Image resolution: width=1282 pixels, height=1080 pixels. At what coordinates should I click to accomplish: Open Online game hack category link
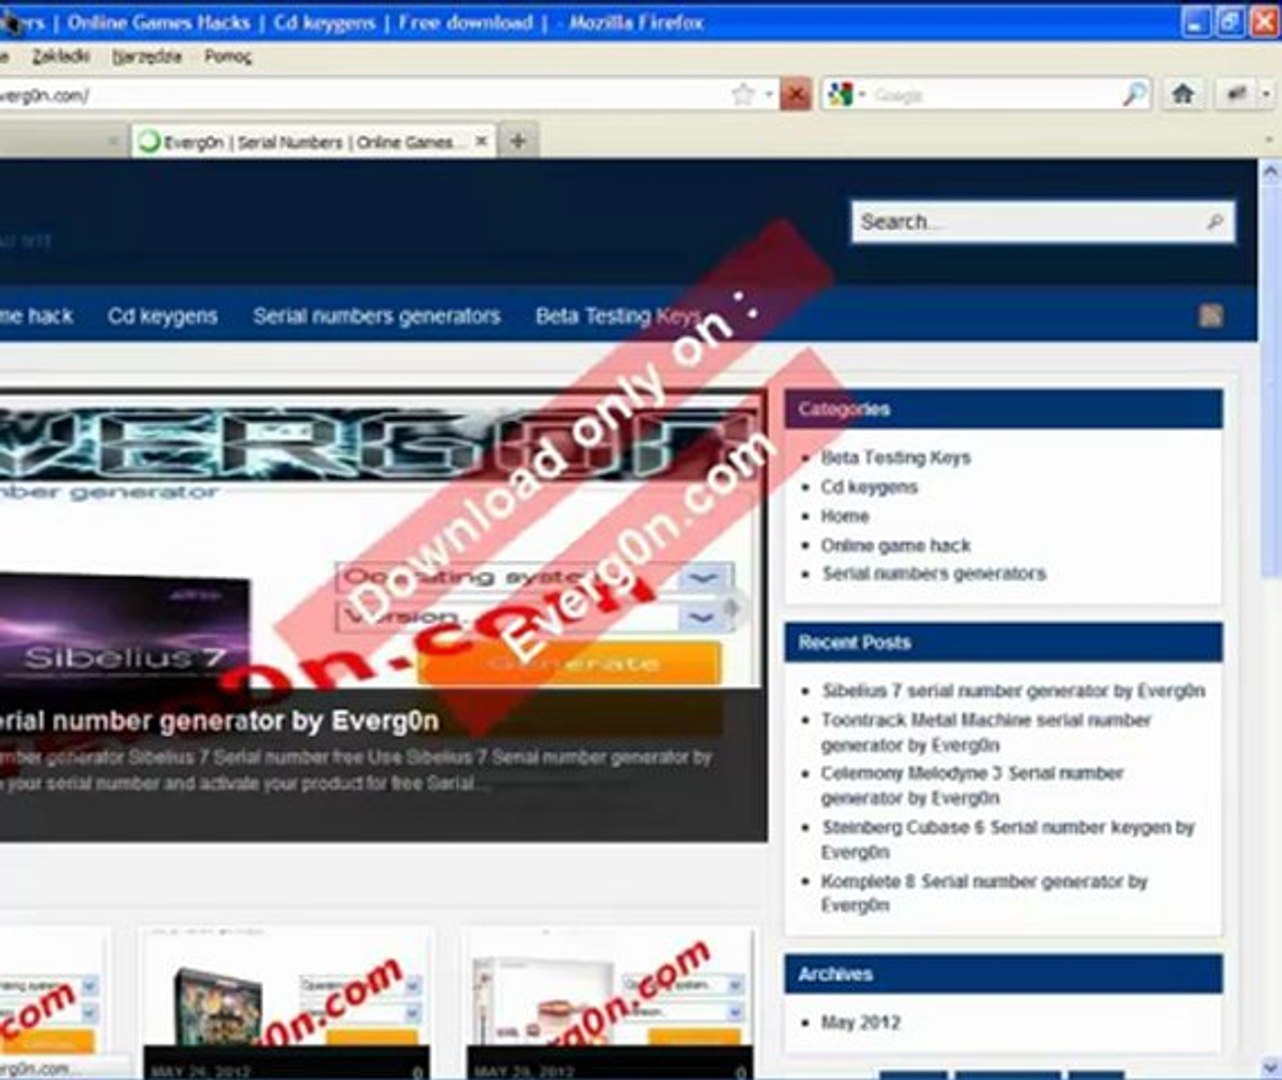coord(895,545)
